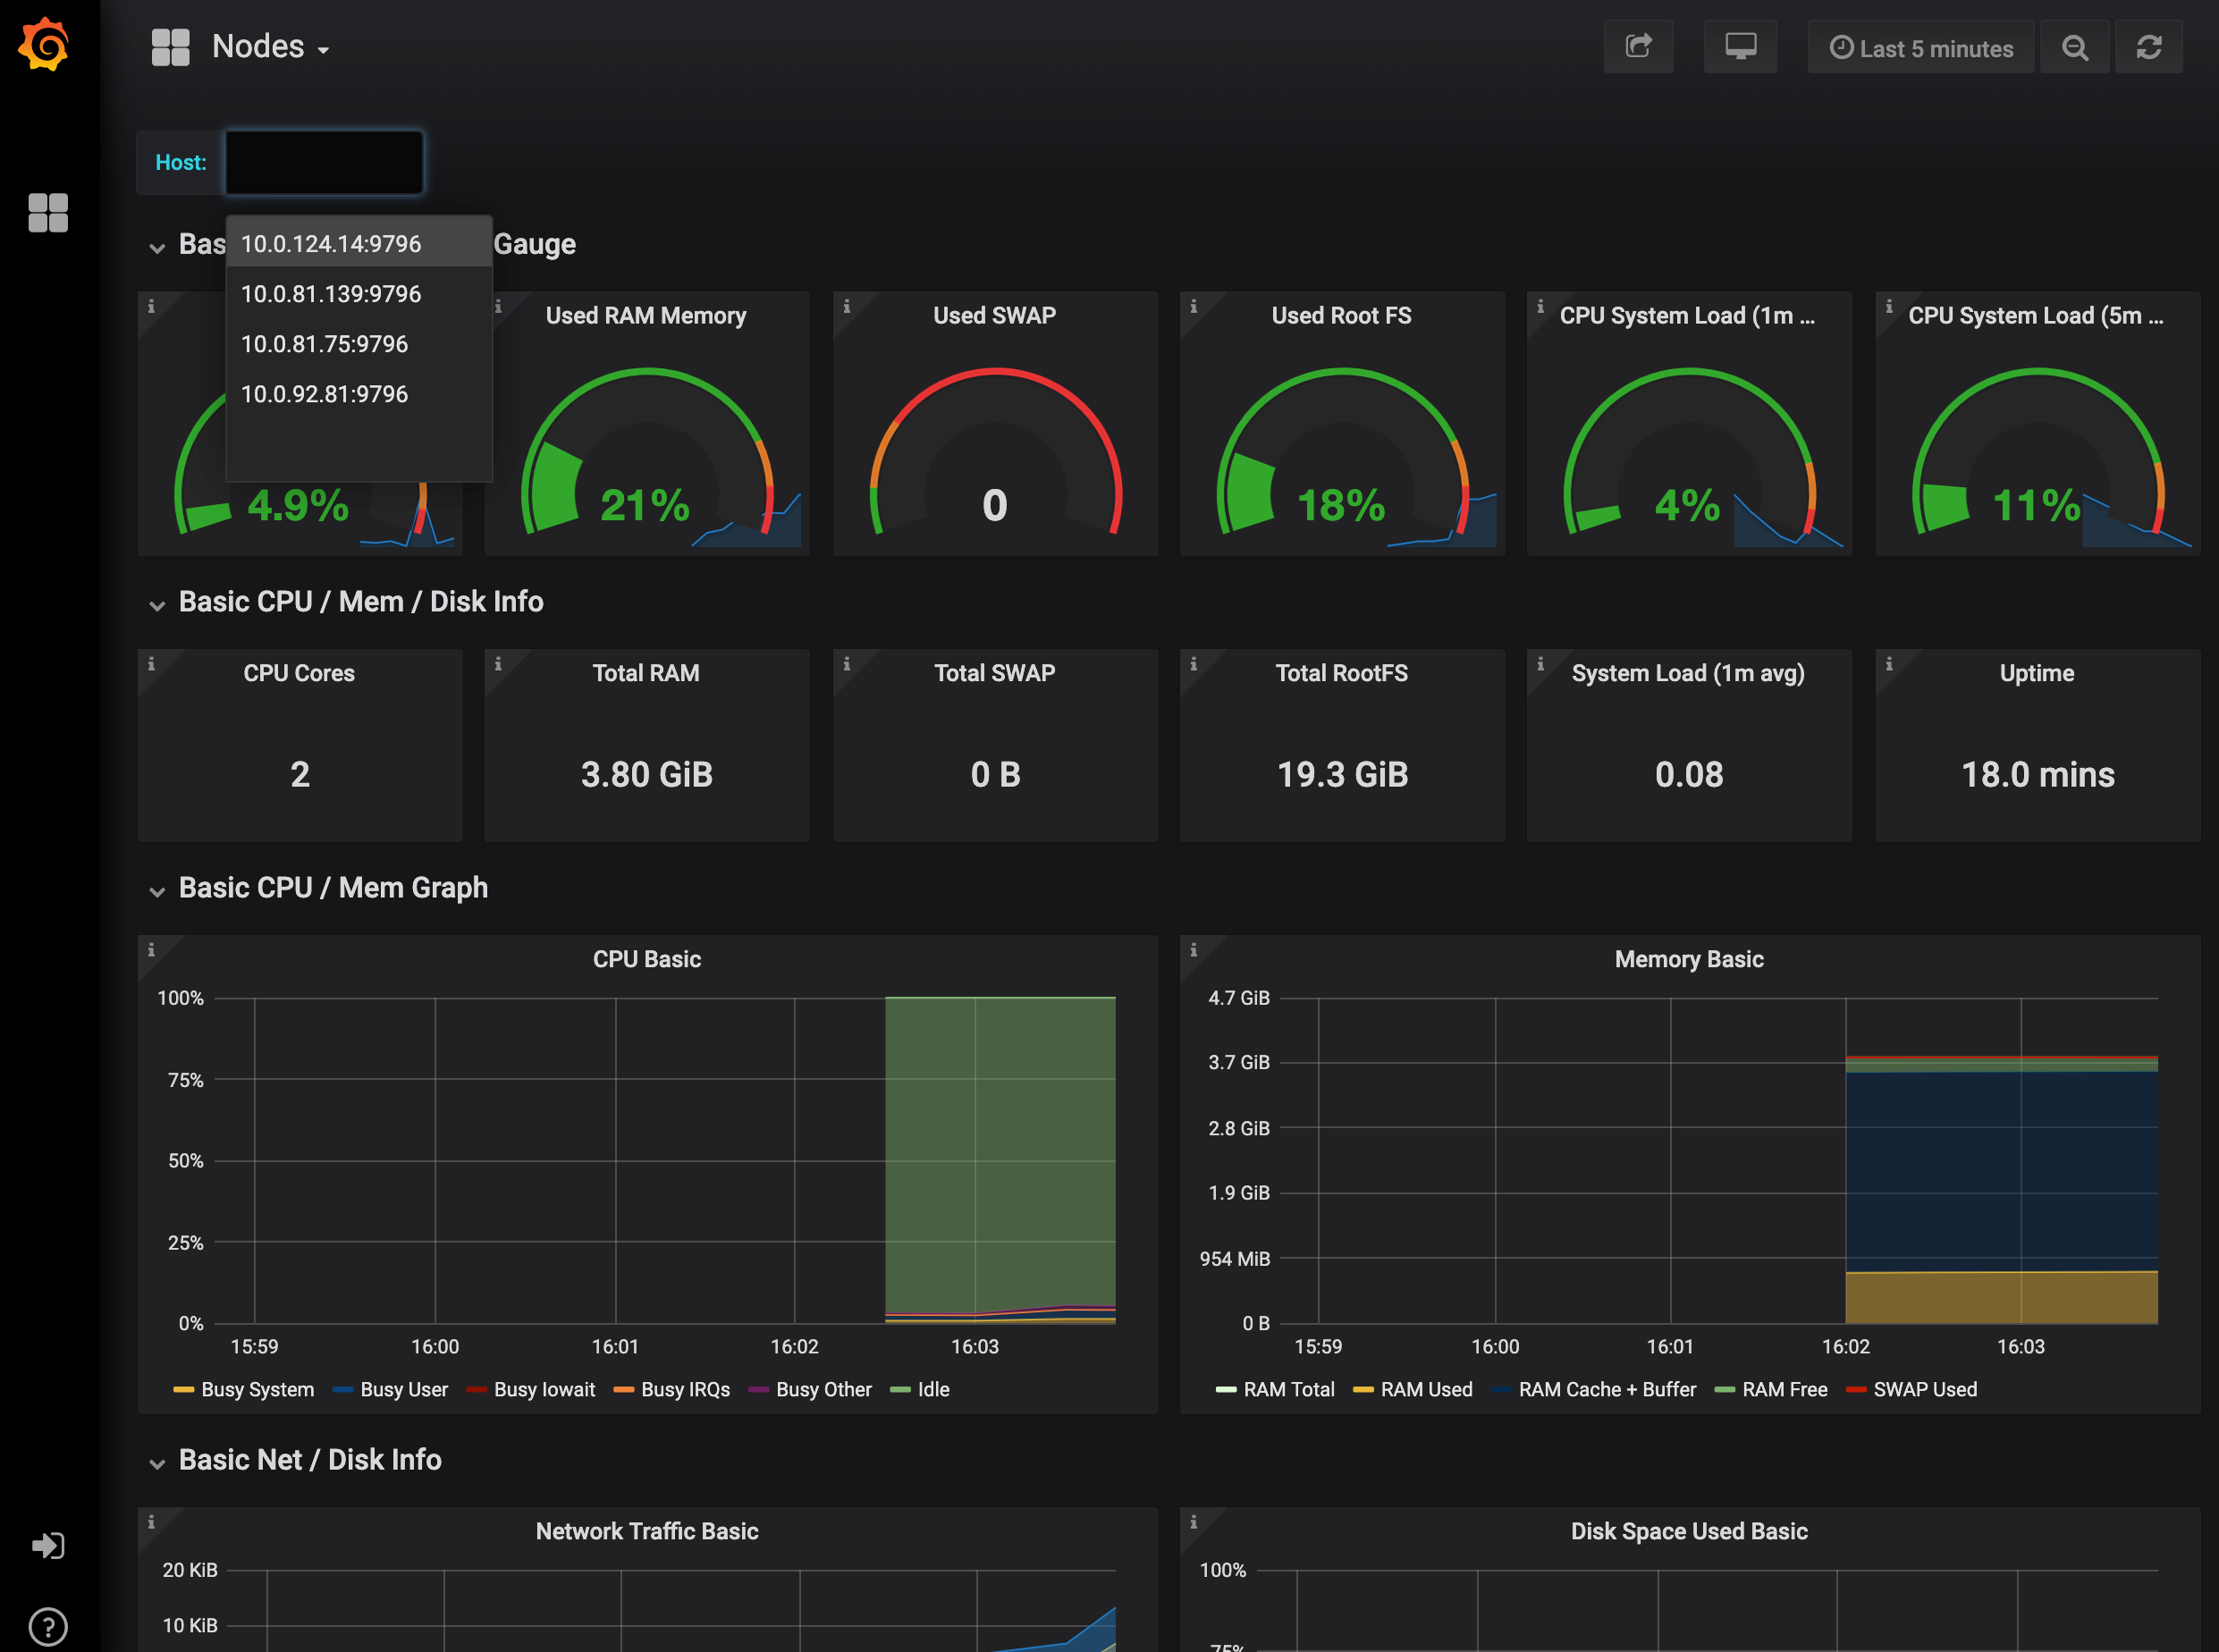This screenshot has height=1652, width=2219.
Task: Select host 10.0.81.139:9796 from list
Action: pyautogui.click(x=331, y=294)
